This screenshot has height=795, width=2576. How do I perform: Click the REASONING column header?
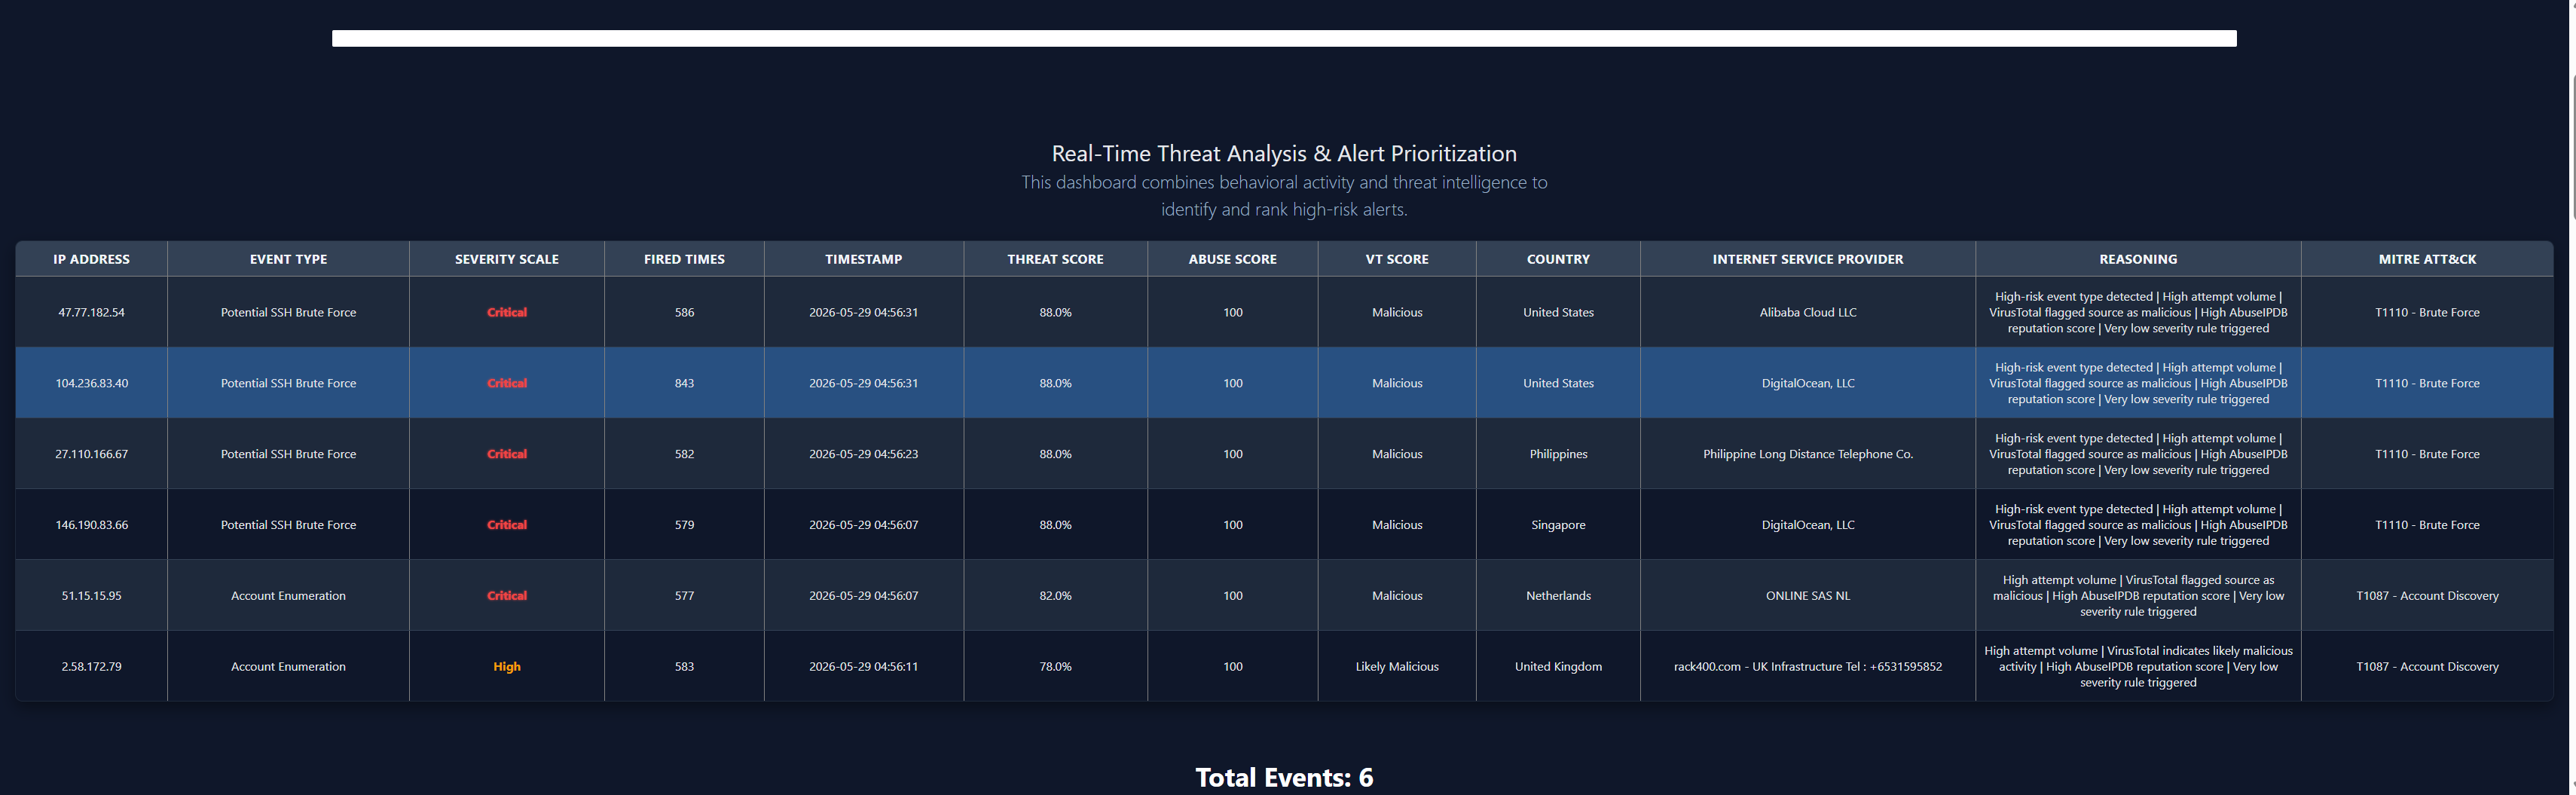[x=2138, y=259]
